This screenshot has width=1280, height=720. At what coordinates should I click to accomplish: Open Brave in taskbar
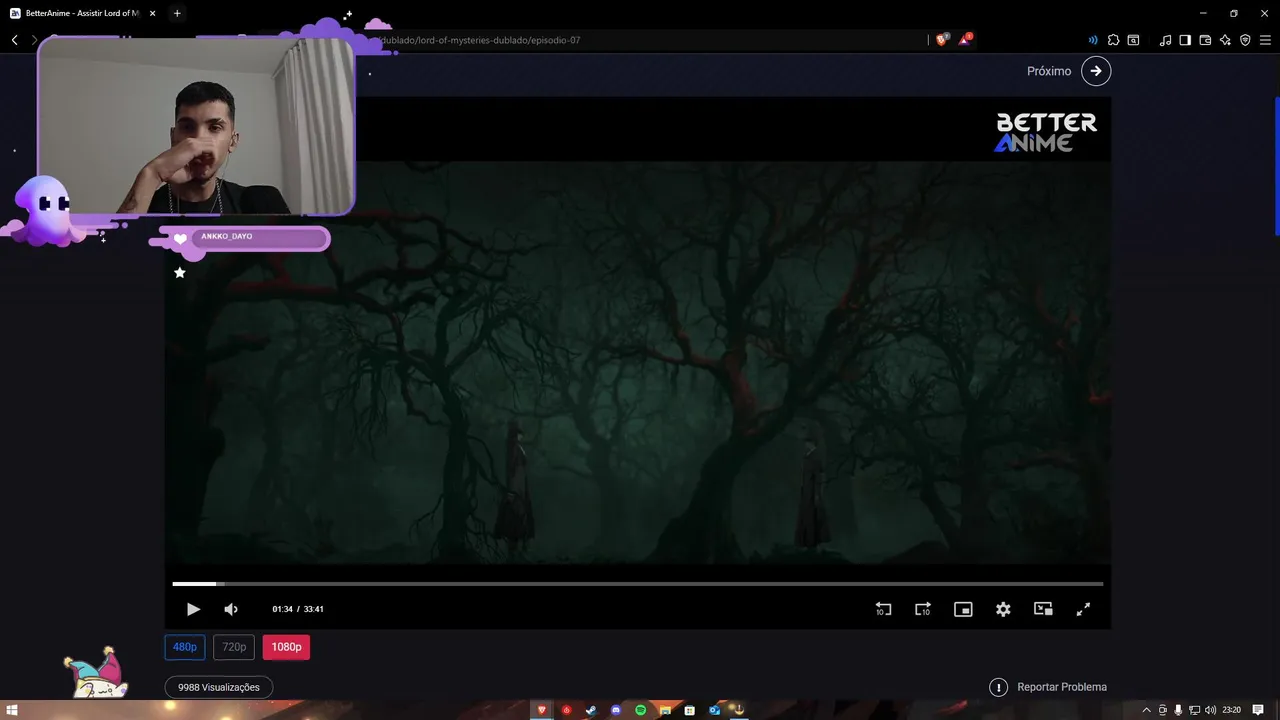[543, 710]
